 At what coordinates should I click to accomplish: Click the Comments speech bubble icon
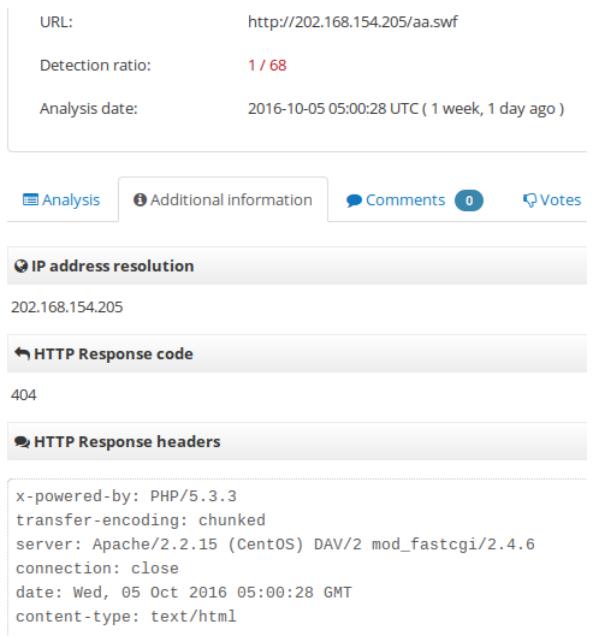click(354, 200)
